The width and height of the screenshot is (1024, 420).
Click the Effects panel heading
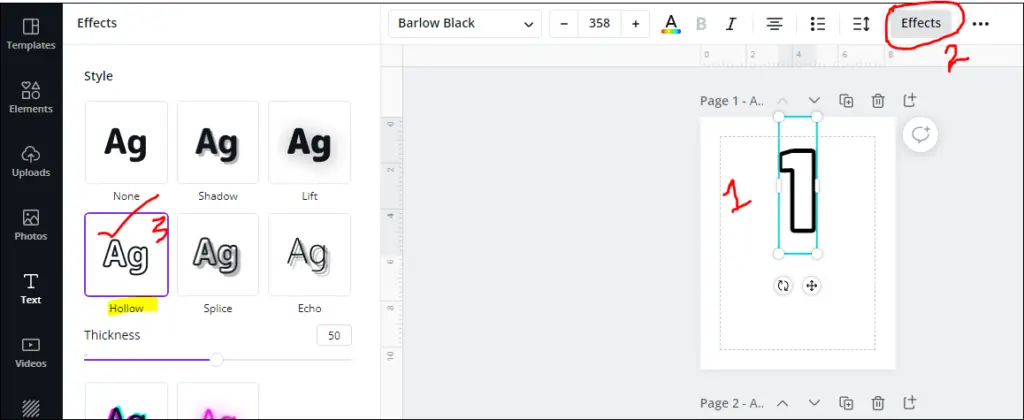(x=97, y=23)
